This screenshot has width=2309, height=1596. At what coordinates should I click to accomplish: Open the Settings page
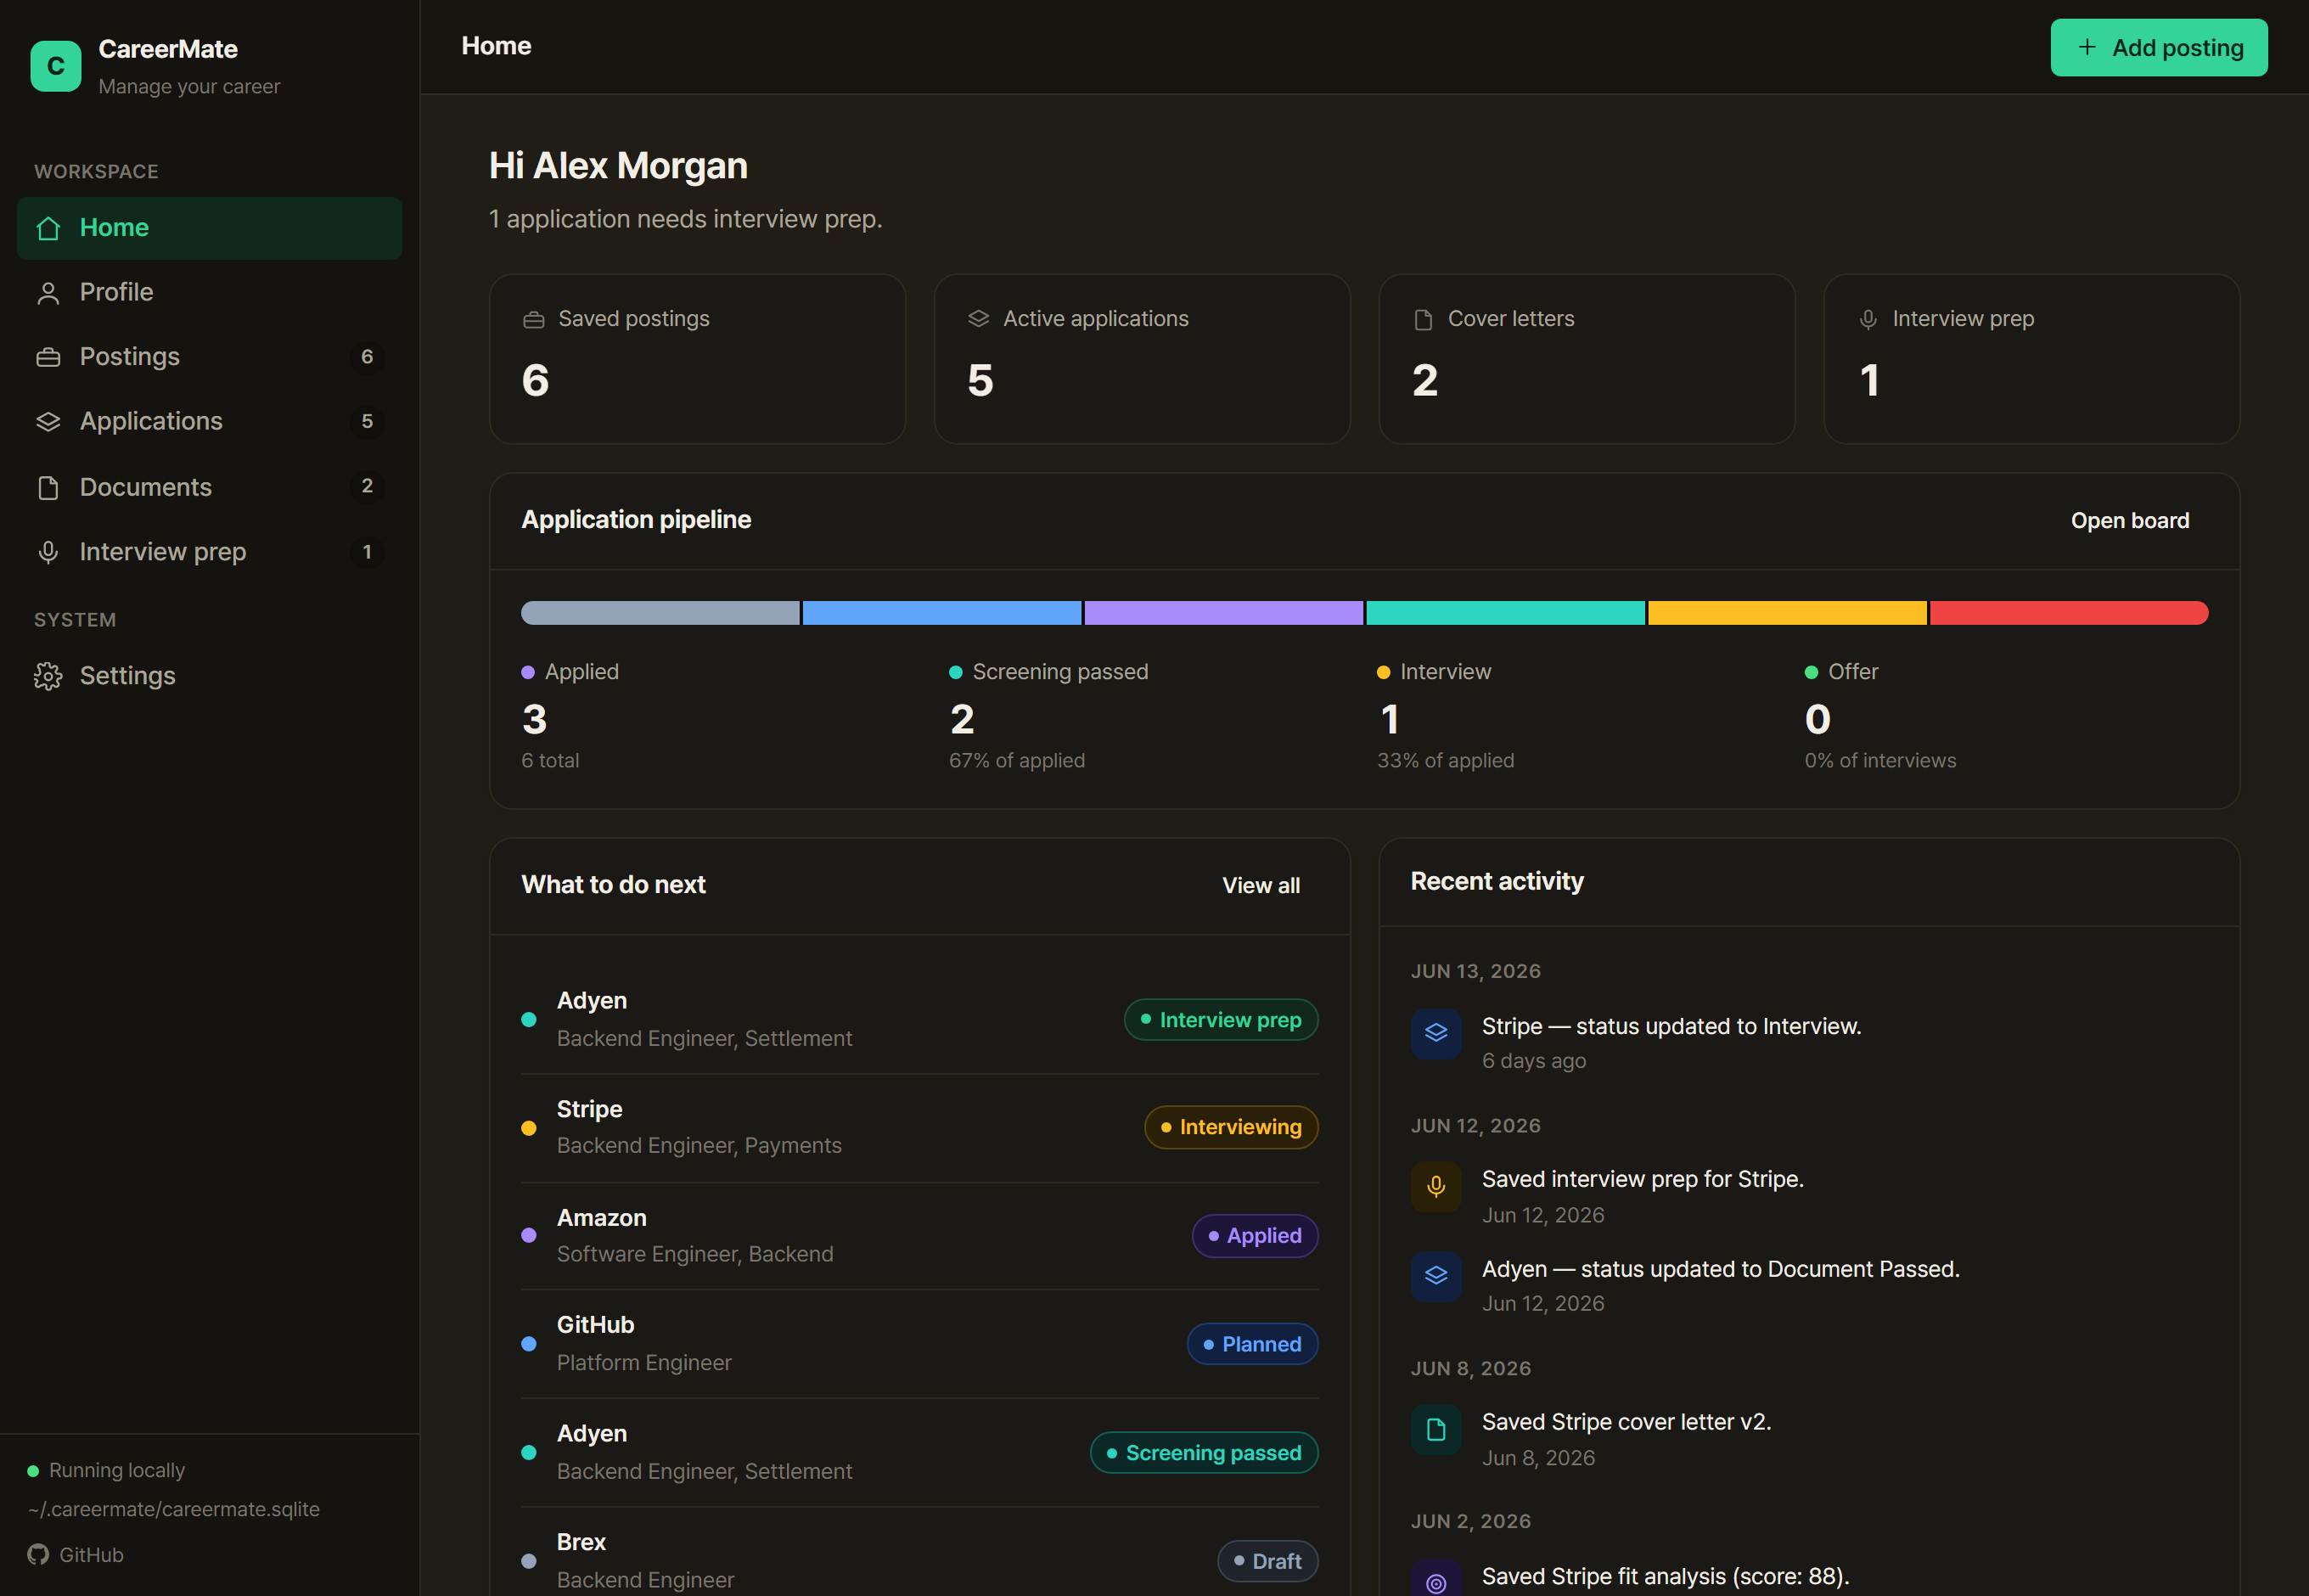pos(210,676)
